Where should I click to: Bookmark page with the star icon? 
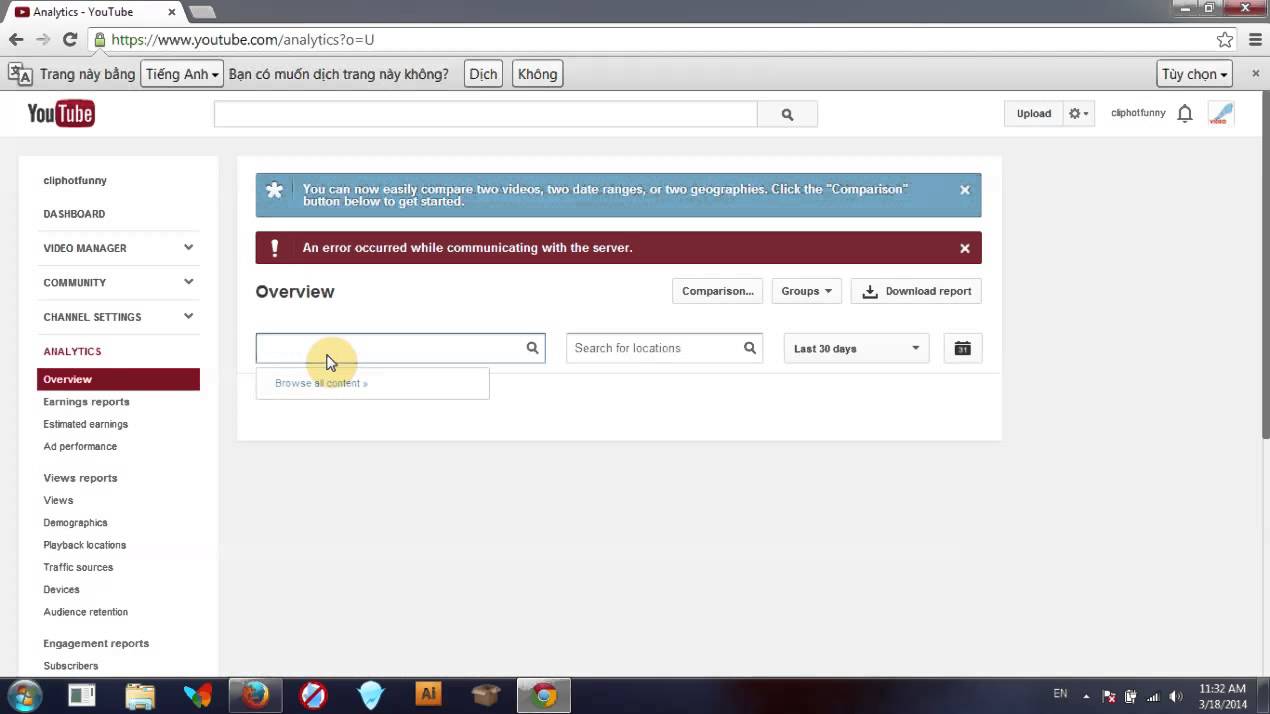click(x=1225, y=40)
